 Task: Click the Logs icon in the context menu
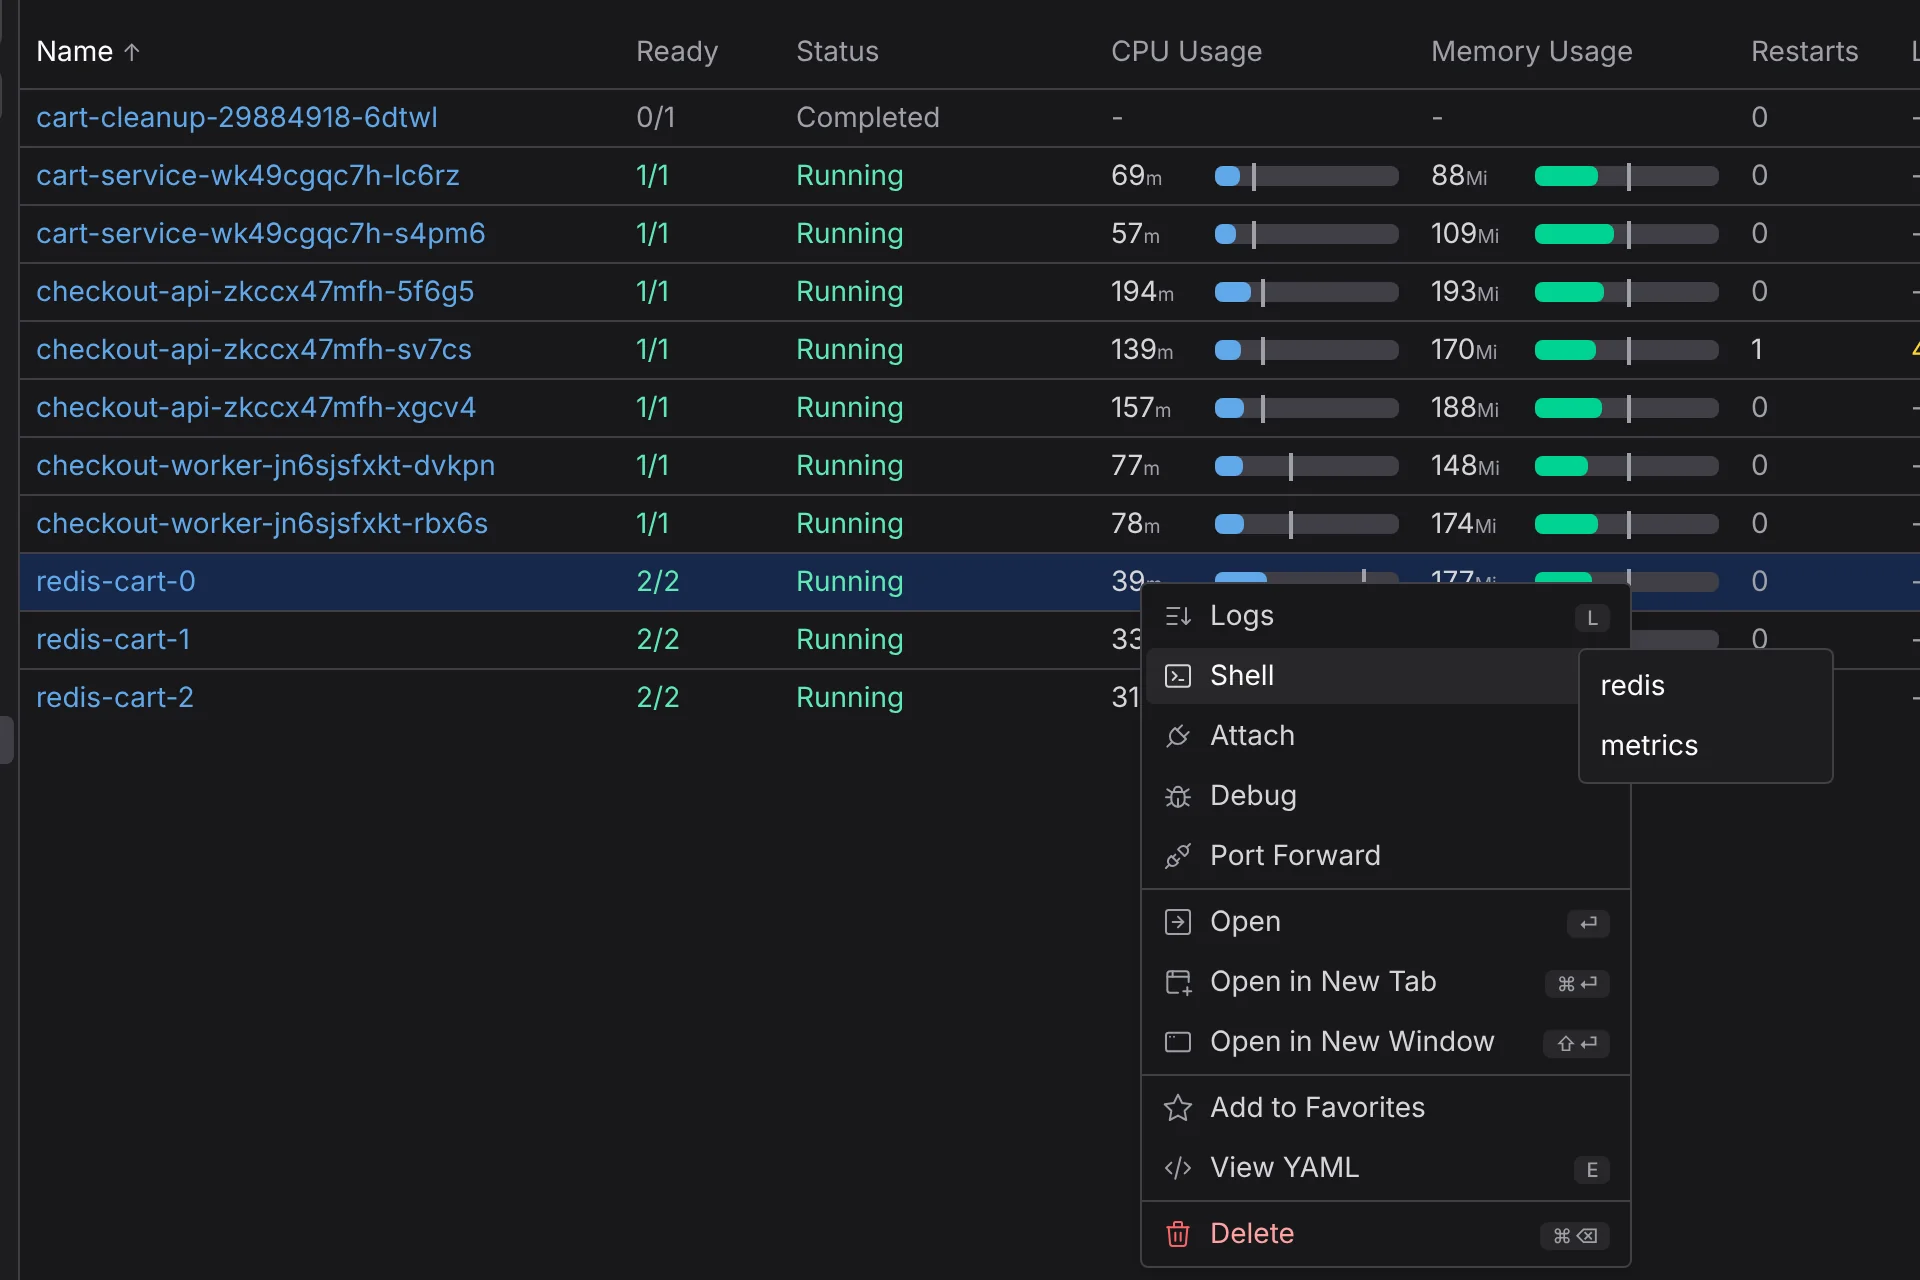(x=1178, y=616)
